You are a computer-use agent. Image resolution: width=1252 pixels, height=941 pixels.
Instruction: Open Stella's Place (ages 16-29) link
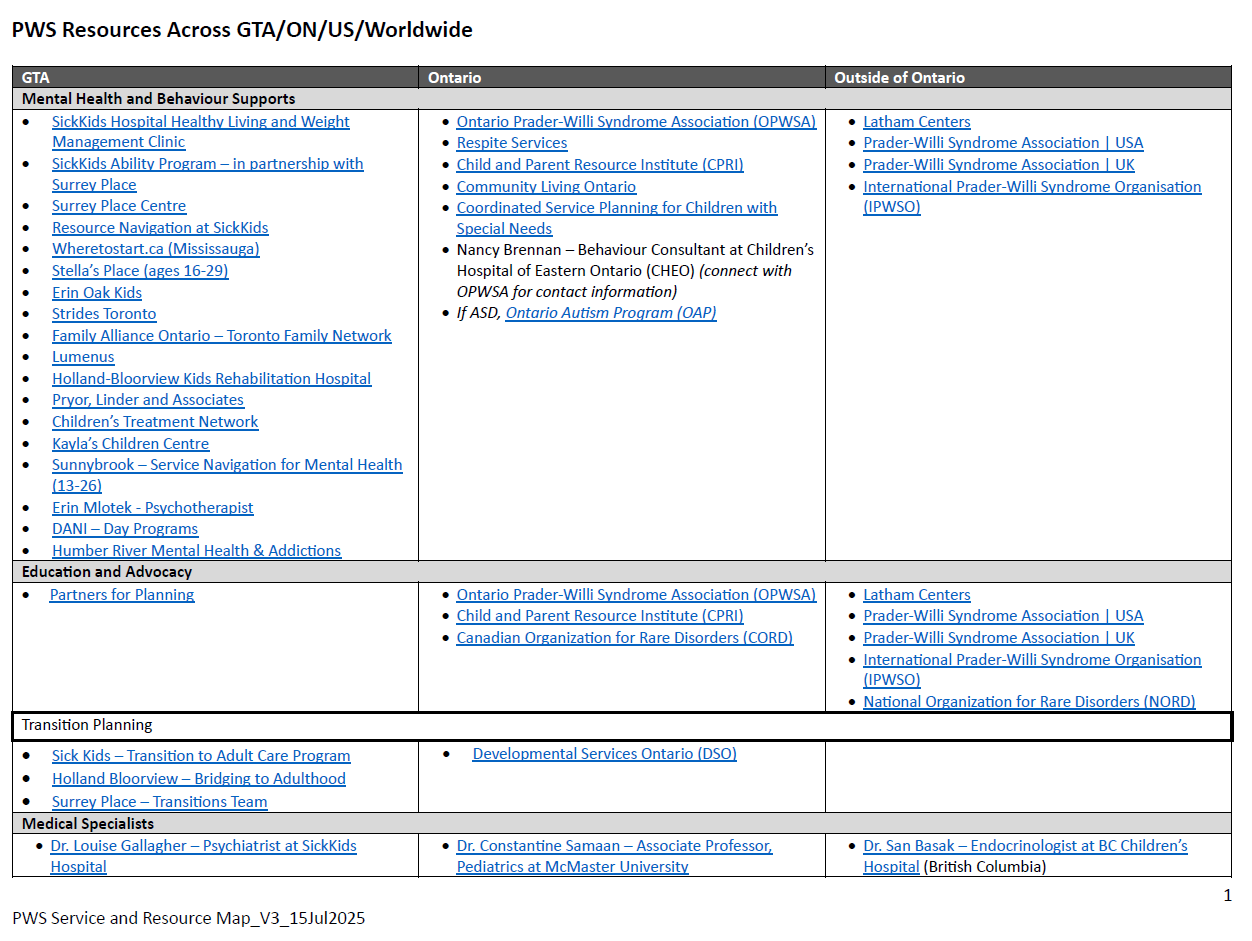coord(140,271)
